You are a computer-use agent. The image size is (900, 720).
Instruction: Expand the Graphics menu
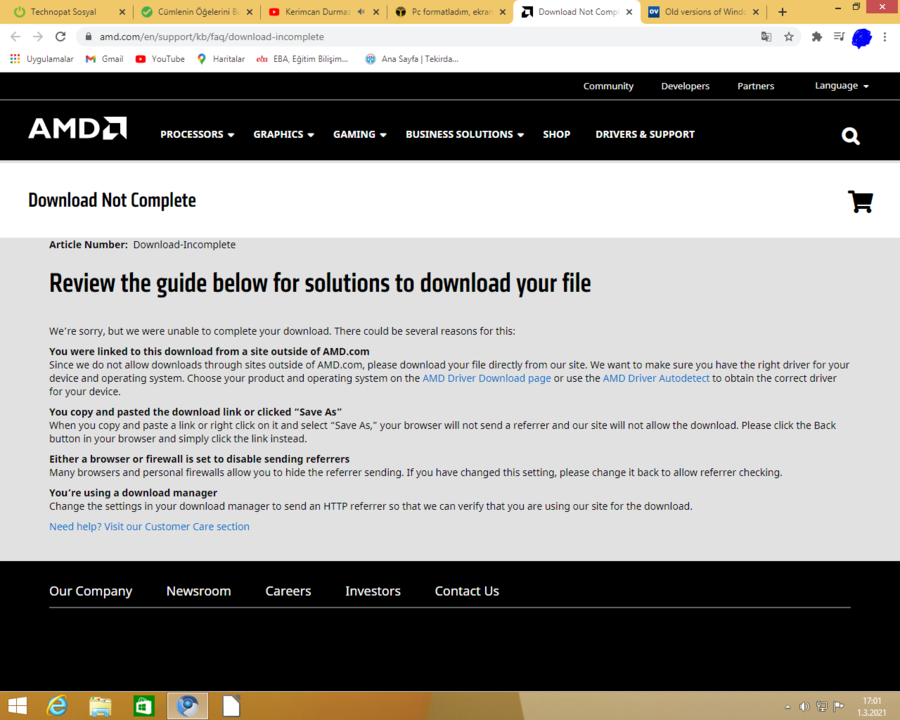coord(284,134)
